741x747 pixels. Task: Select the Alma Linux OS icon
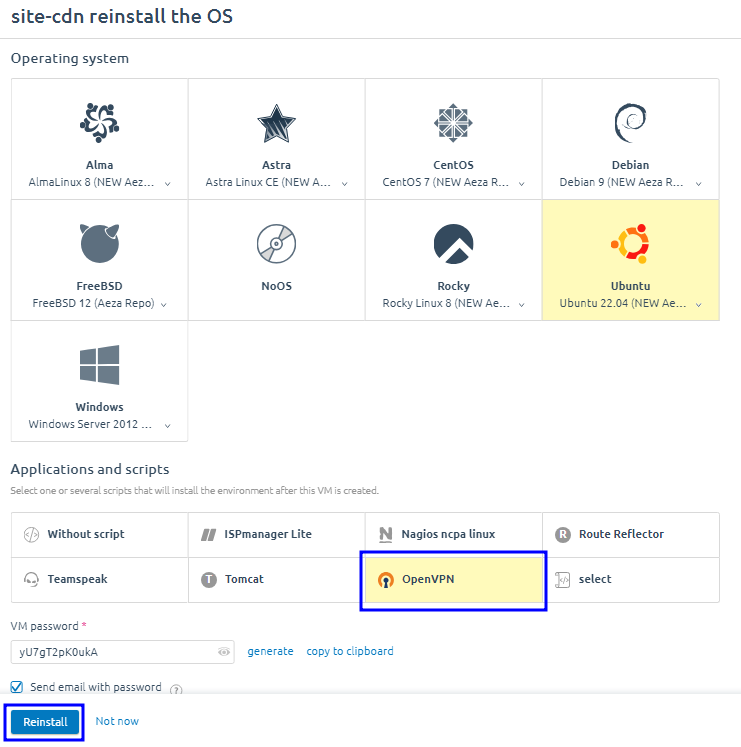pyautogui.click(x=99, y=122)
